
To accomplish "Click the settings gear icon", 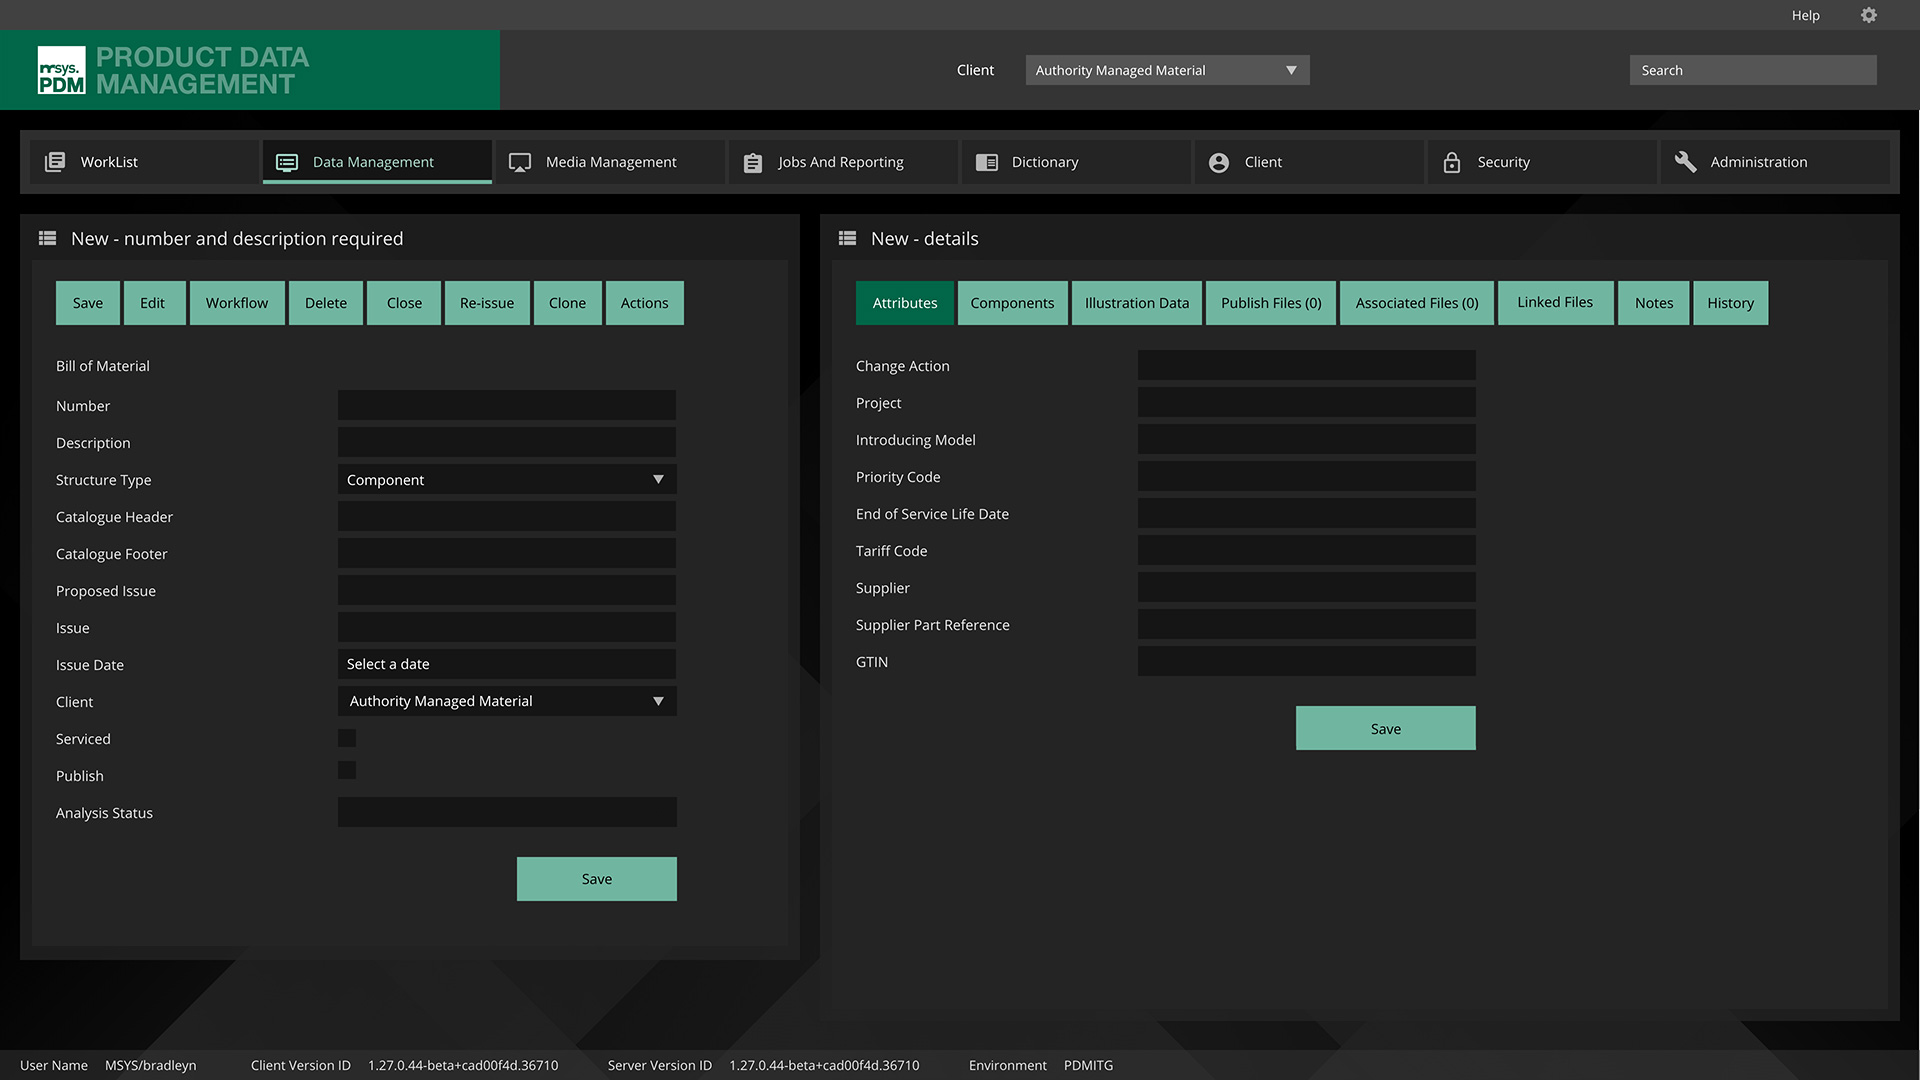I will 1869,15.
